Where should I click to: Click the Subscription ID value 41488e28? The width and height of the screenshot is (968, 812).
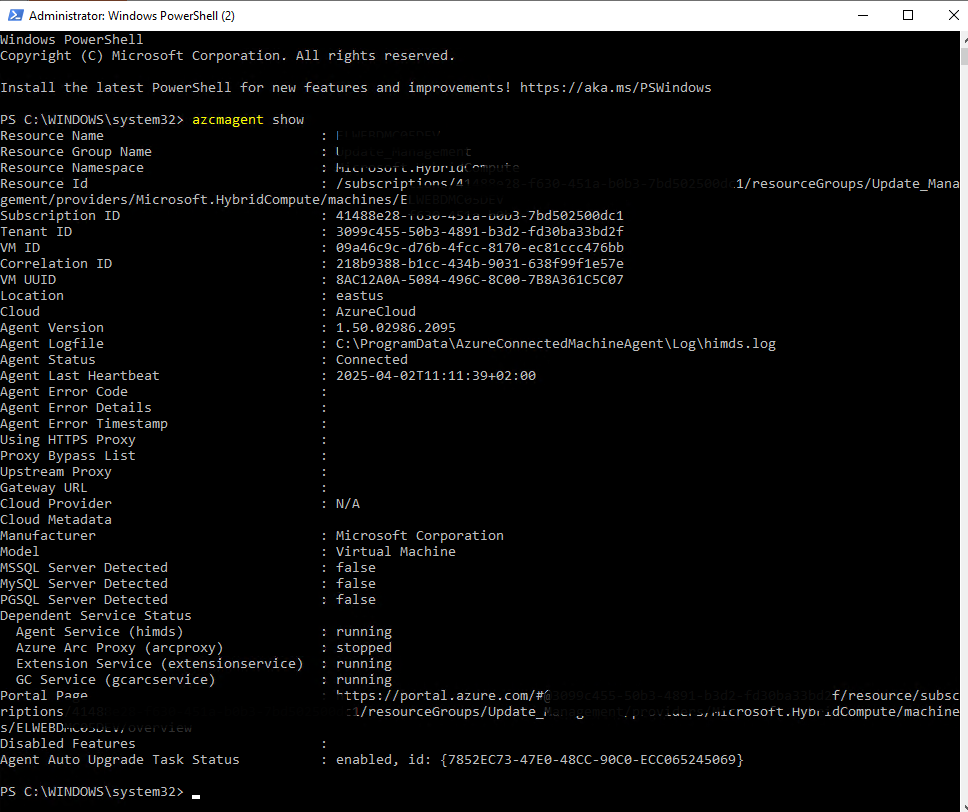480,216
